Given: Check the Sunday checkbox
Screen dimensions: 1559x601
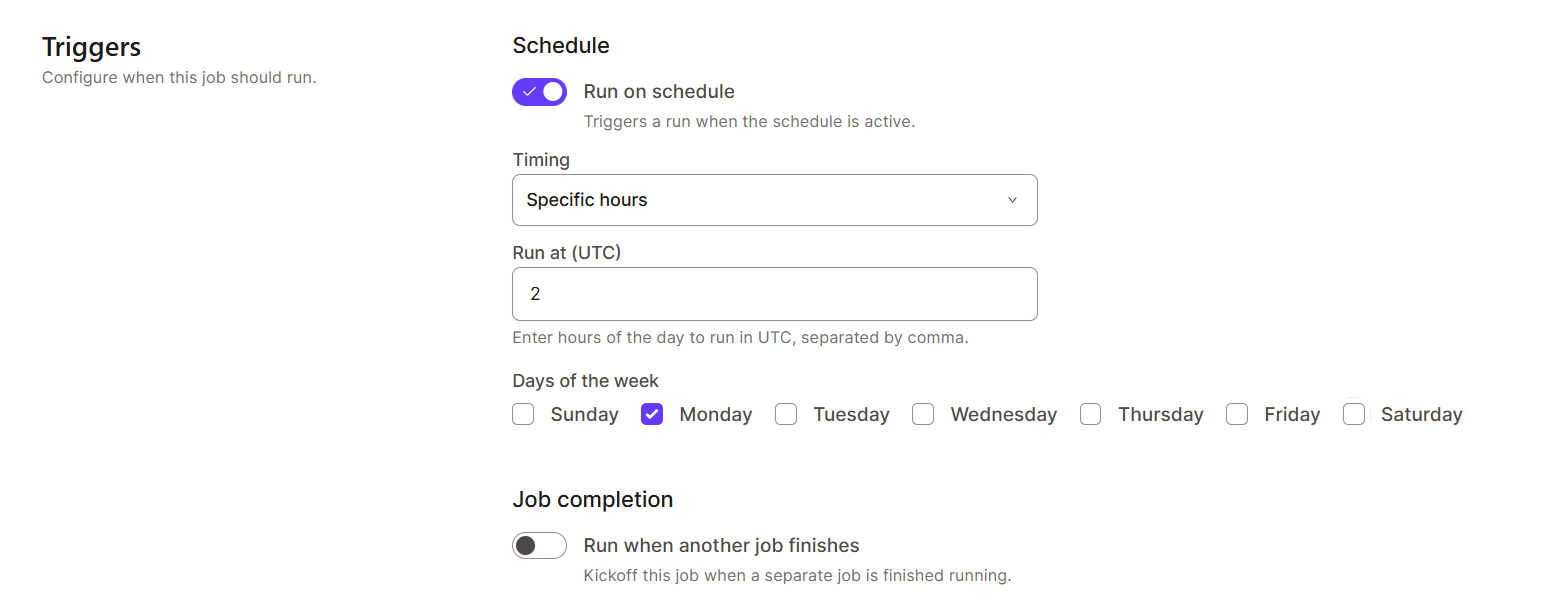Looking at the screenshot, I should coord(523,413).
